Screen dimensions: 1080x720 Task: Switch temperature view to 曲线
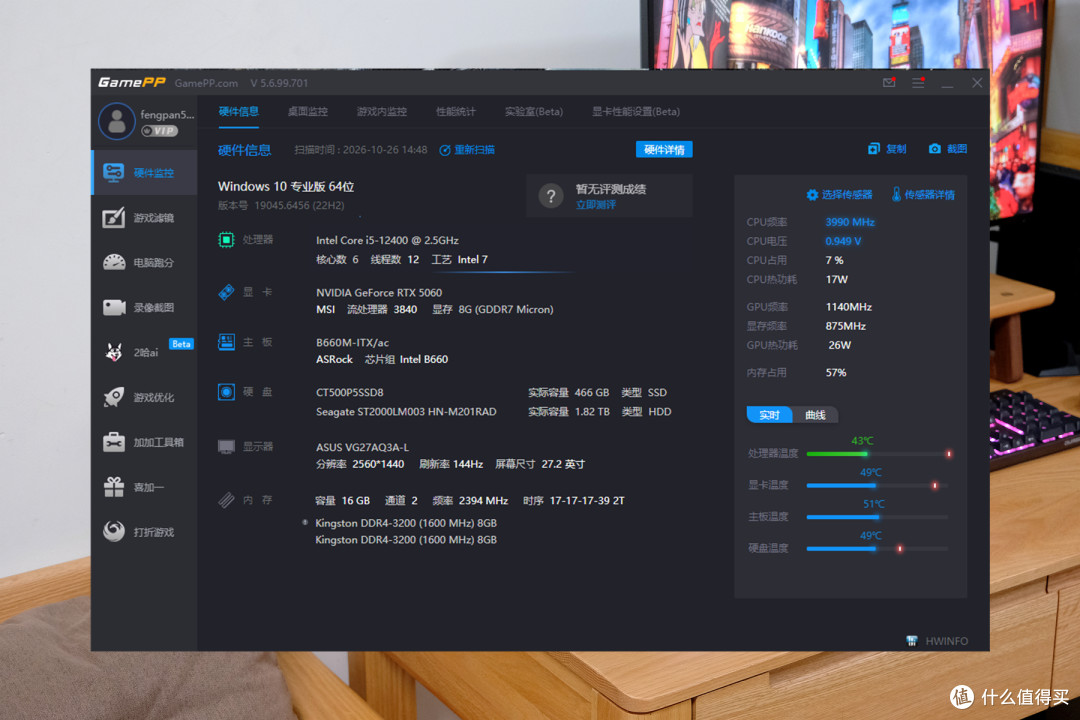click(815, 415)
